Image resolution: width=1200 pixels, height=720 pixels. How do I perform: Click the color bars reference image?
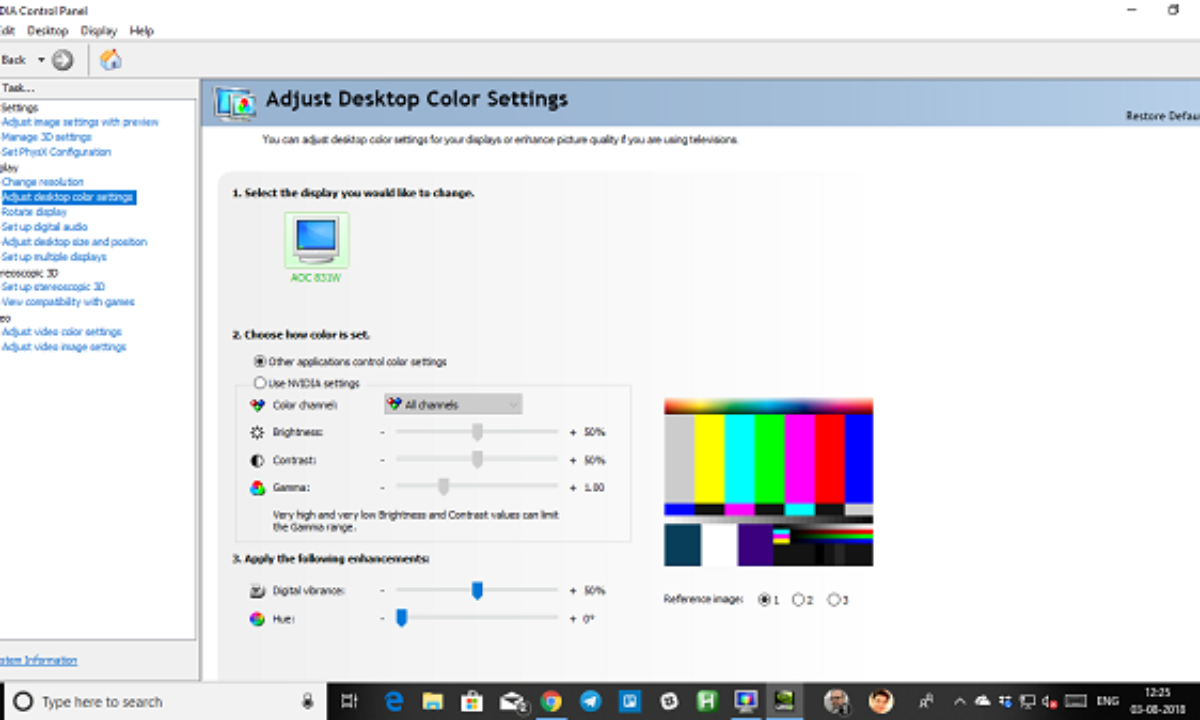pyautogui.click(x=768, y=482)
